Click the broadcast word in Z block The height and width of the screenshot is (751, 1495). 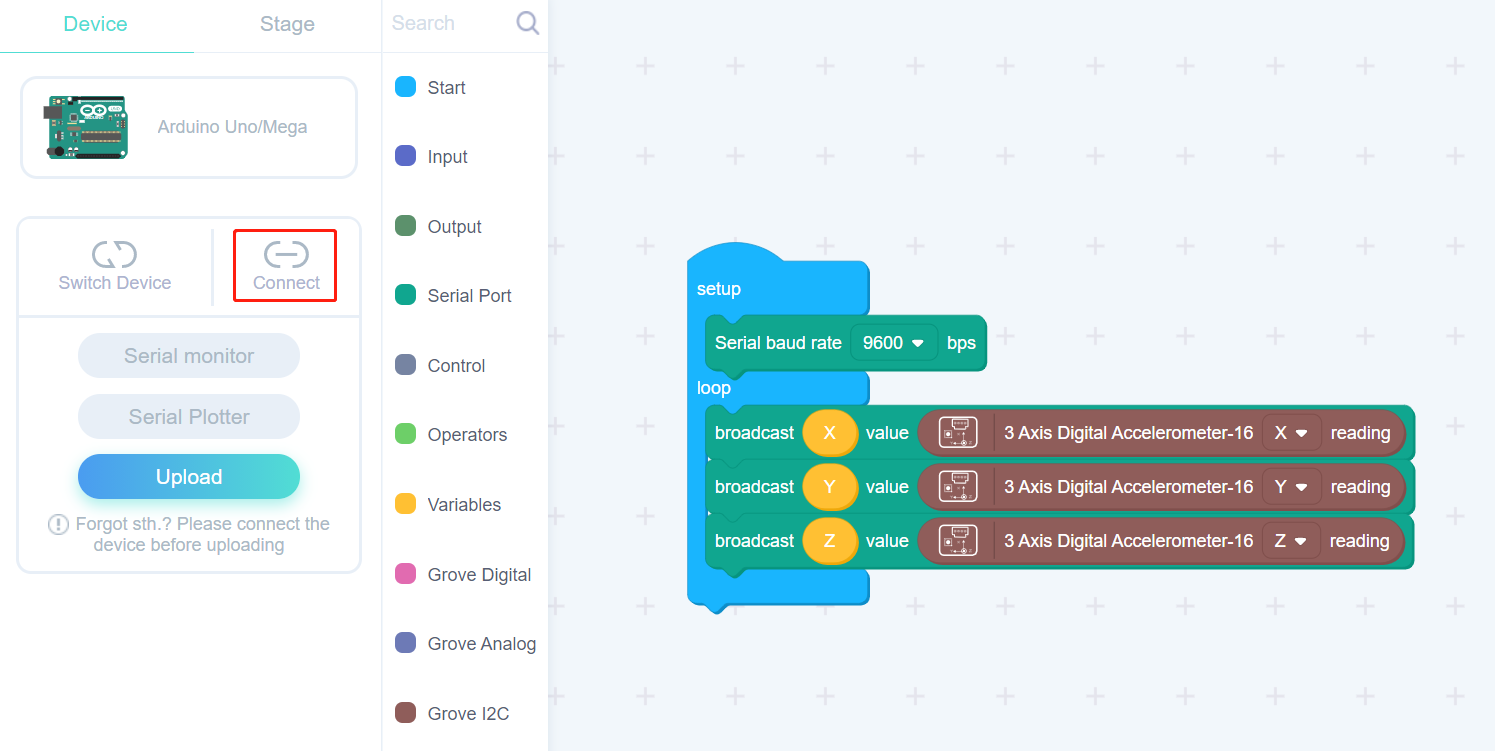[754, 541]
